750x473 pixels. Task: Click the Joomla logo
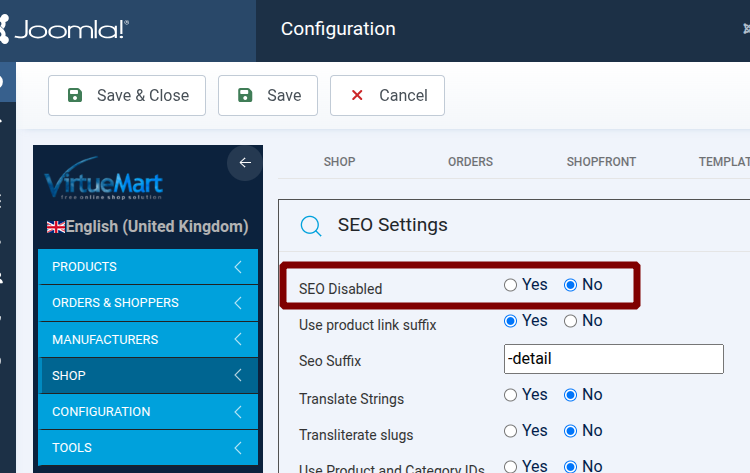coord(64,30)
